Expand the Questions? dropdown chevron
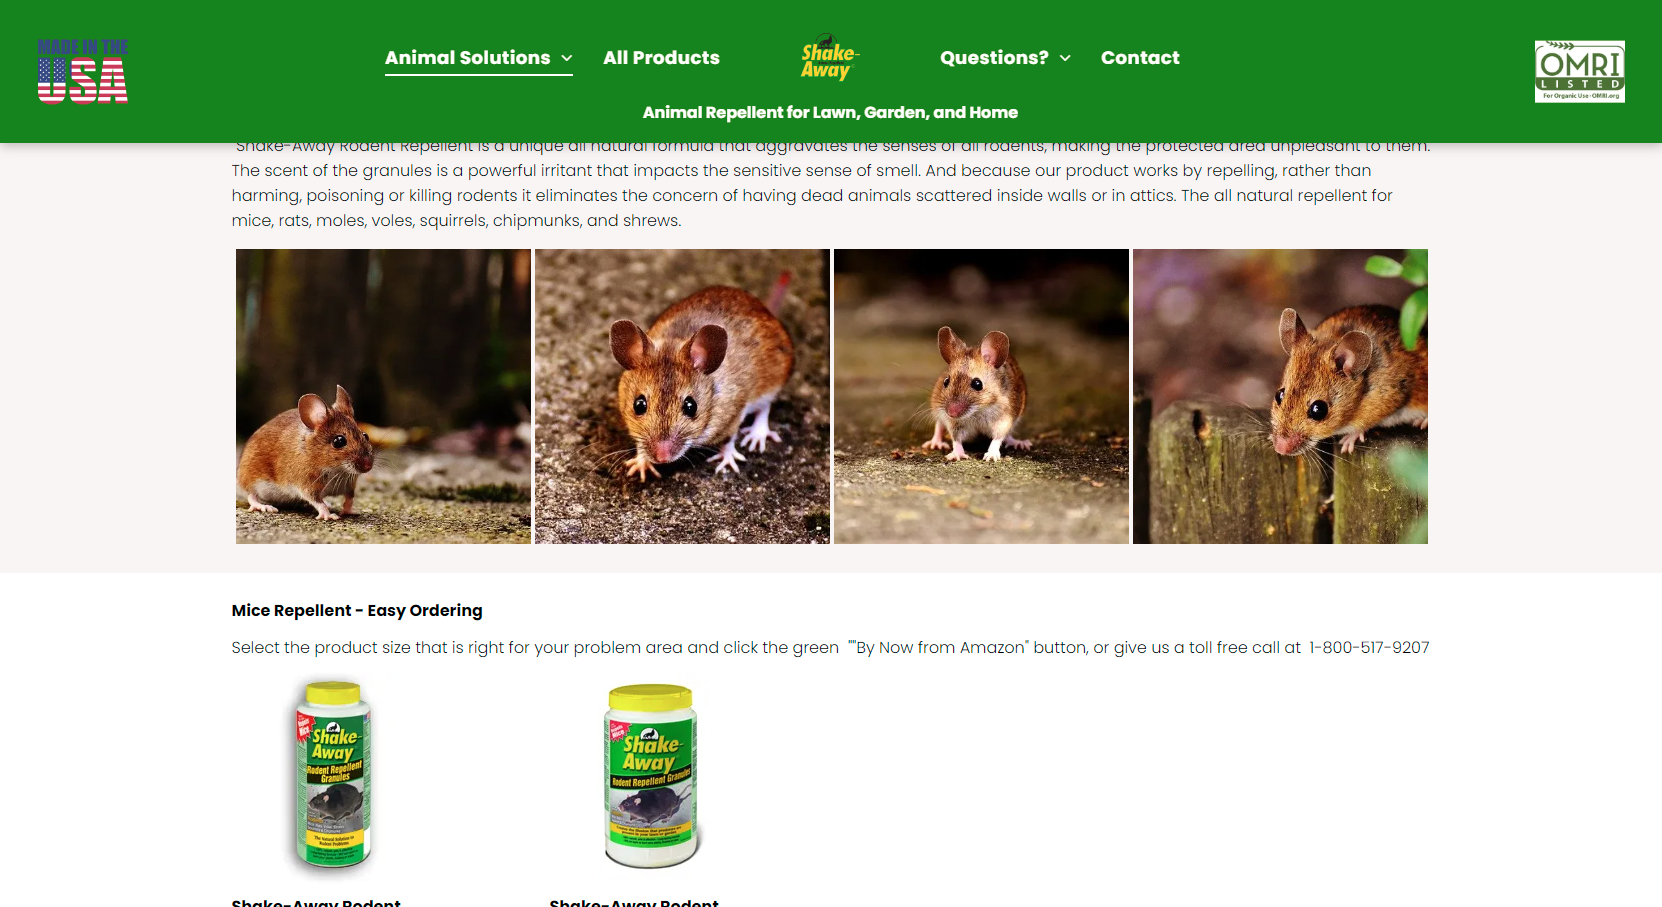 (1065, 58)
